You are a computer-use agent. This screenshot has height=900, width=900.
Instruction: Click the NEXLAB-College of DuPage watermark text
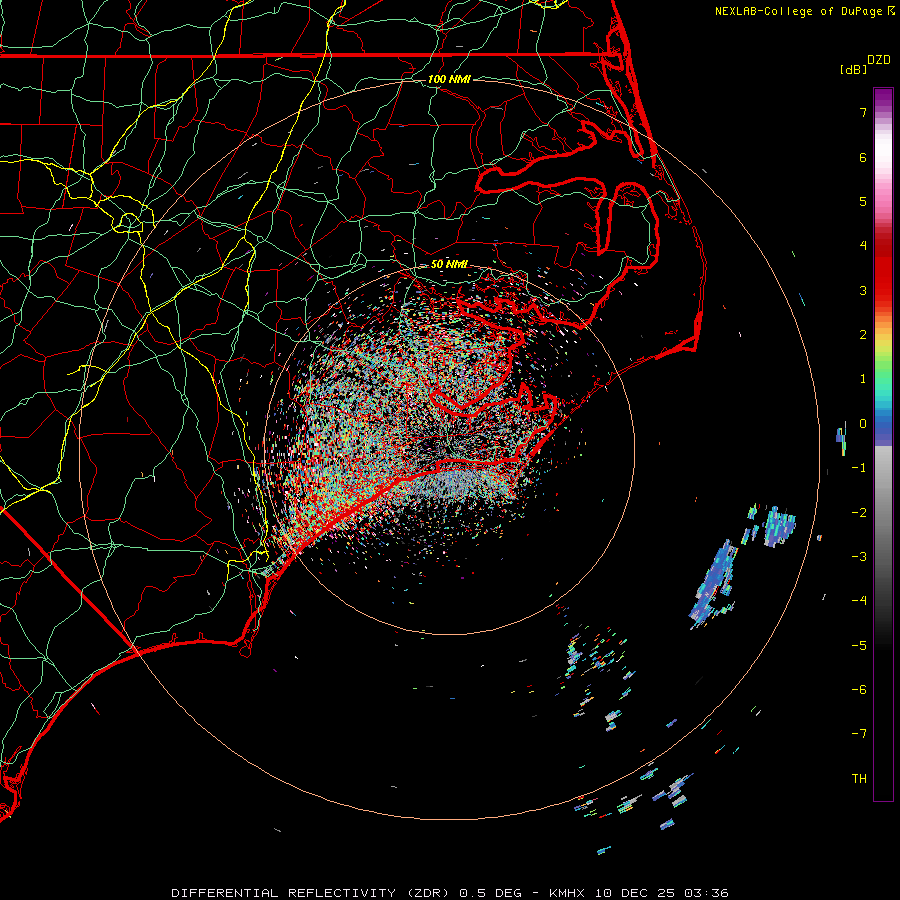[x=798, y=11]
